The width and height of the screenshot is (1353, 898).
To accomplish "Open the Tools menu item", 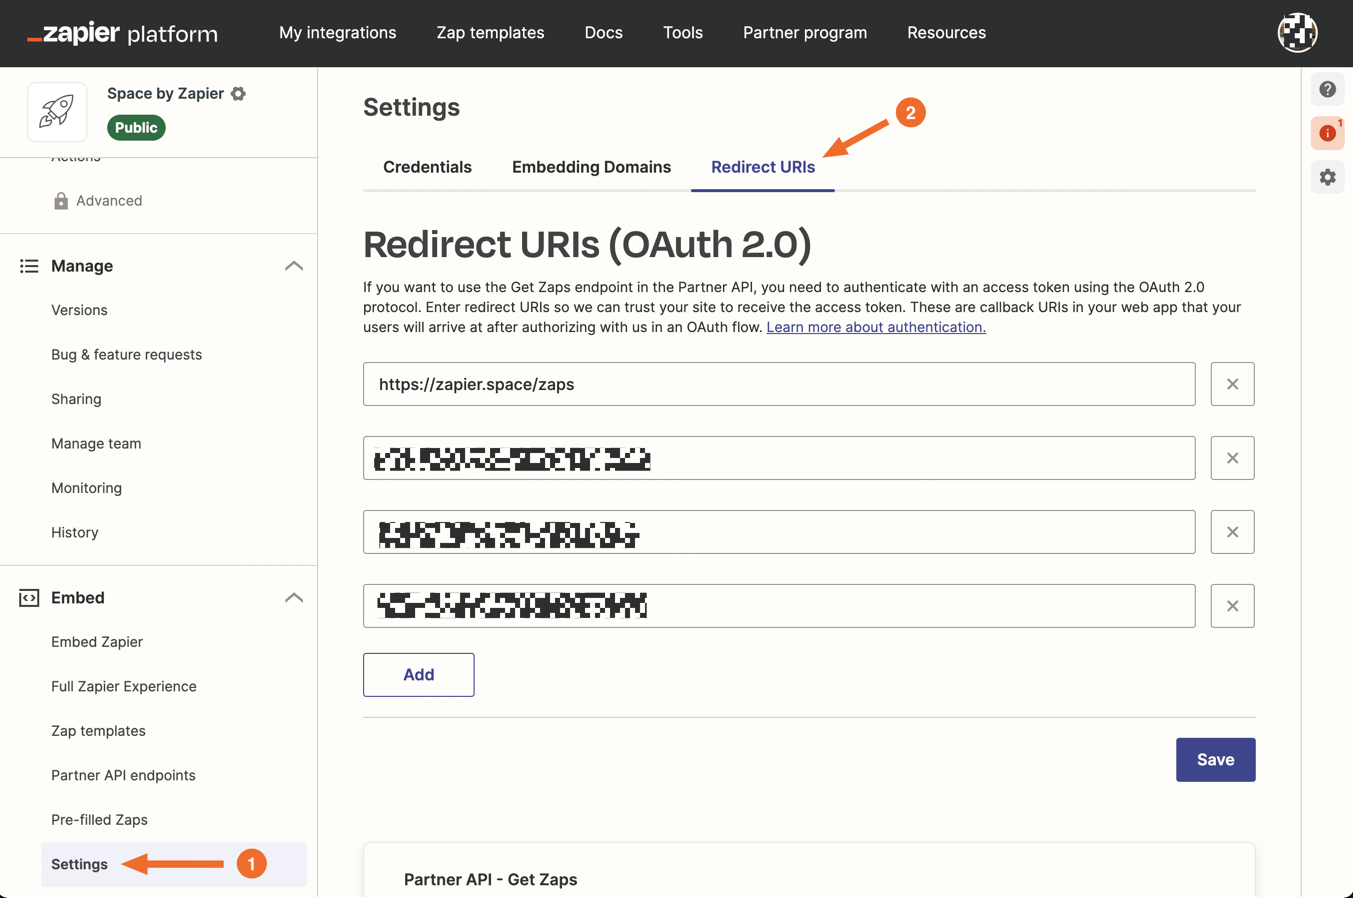I will tap(683, 33).
